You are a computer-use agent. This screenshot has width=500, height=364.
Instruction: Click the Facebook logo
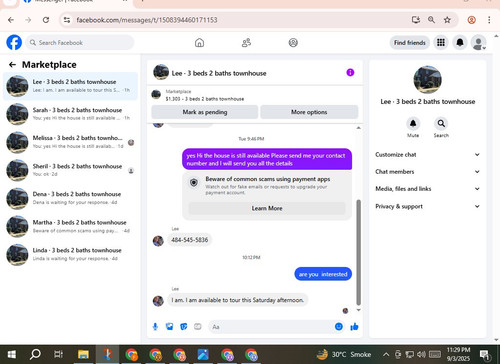(x=14, y=43)
